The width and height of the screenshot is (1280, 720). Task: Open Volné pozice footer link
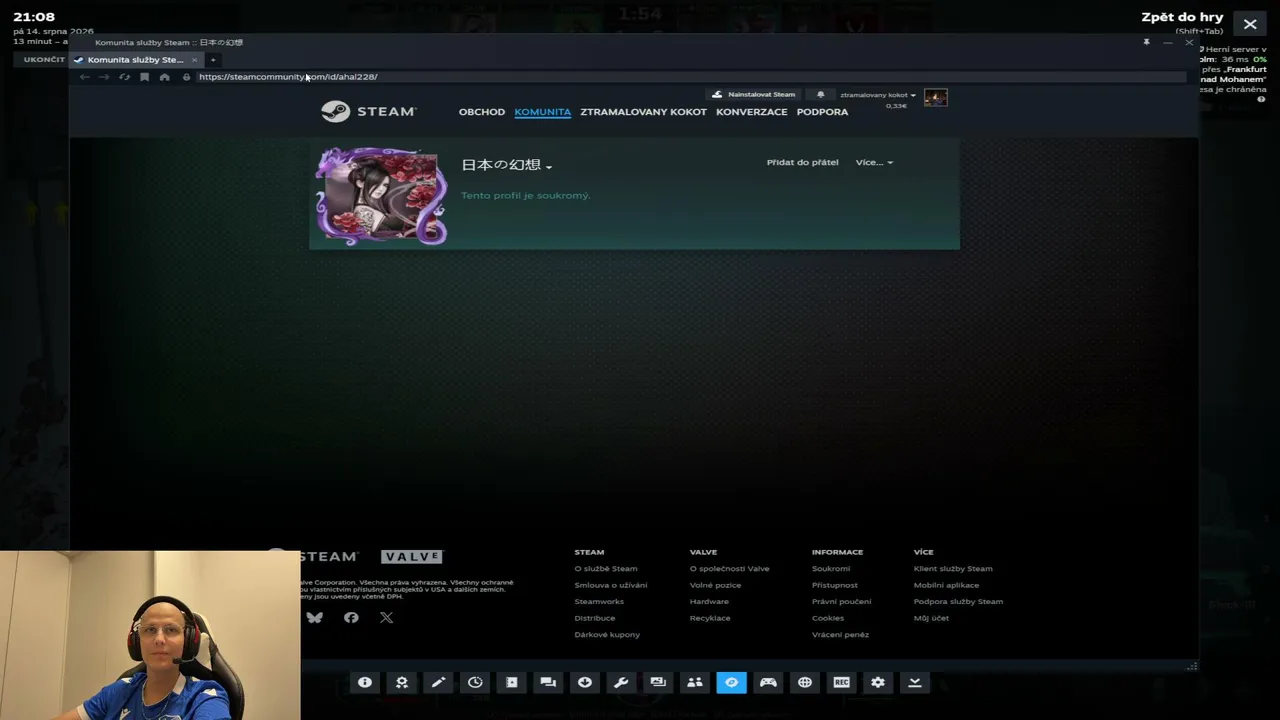tap(716, 585)
